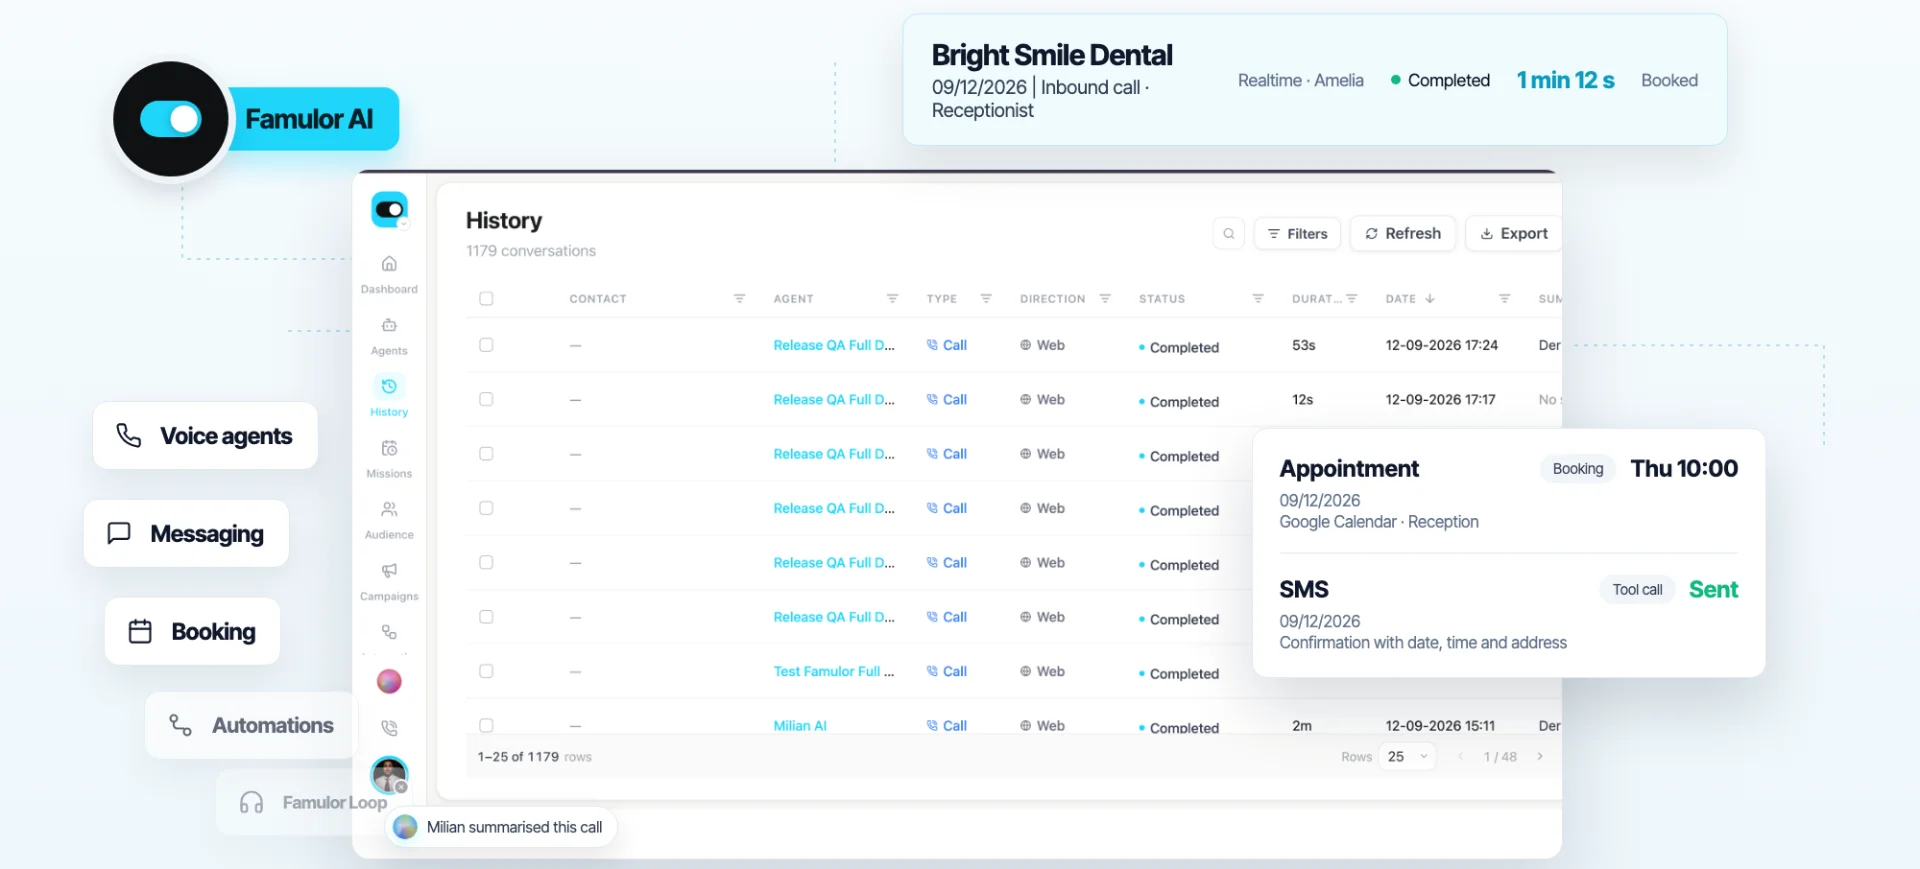Refresh the conversation history

point(1403,233)
